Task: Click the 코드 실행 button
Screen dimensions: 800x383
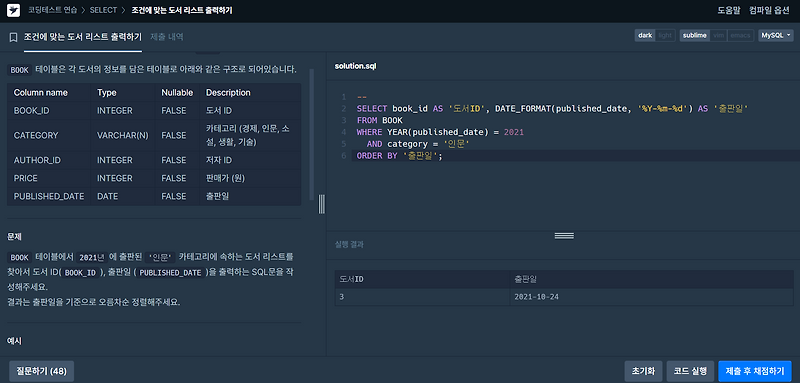Action: (x=690, y=371)
